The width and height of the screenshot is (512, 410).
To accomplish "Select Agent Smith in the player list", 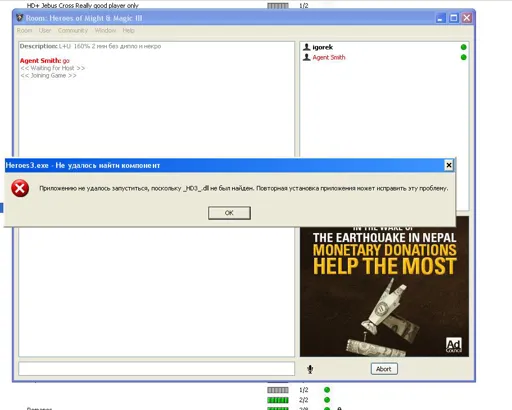I will click(329, 57).
